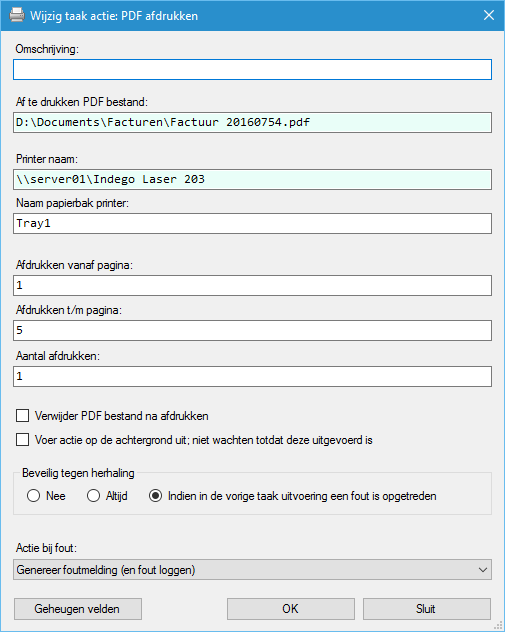Viewport: 505px width, 632px height.
Task: Open the Actie bij fout dropdown
Action: tap(252, 570)
